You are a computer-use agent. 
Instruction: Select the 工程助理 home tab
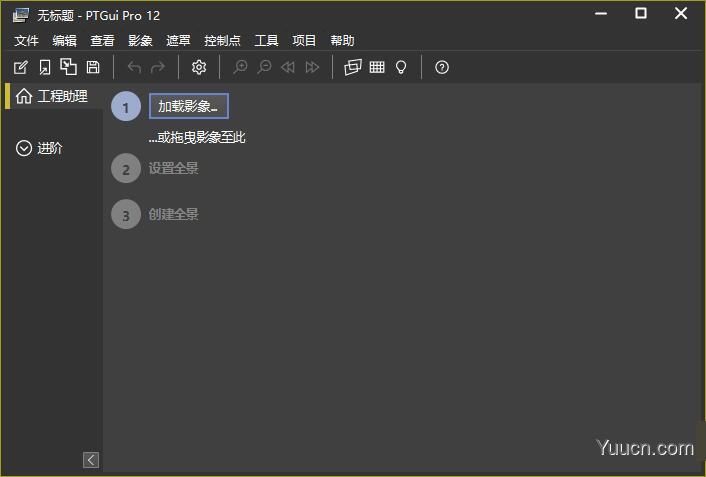[x=52, y=96]
